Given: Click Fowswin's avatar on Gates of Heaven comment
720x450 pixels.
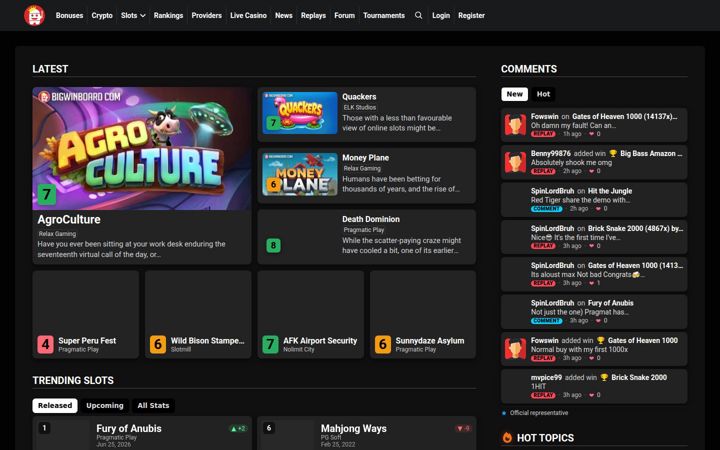Looking at the screenshot, I should point(515,125).
